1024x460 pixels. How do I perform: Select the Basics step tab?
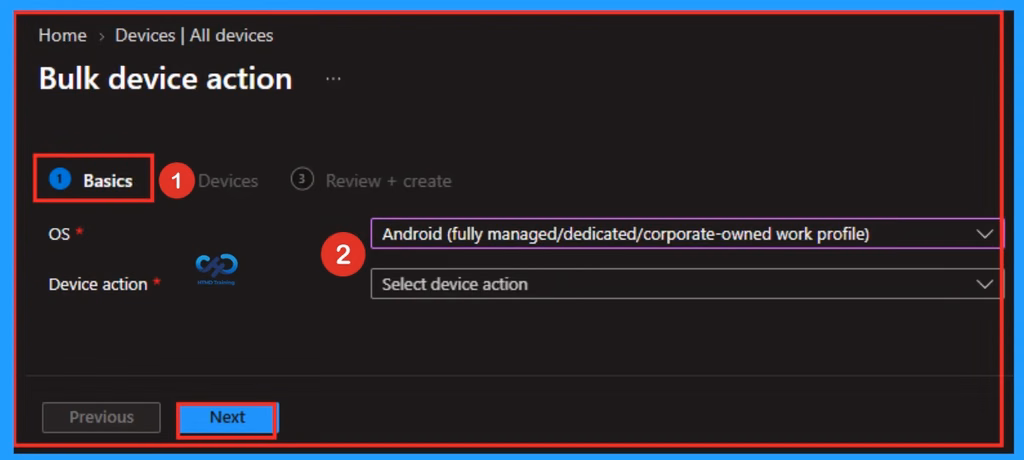(x=91, y=180)
